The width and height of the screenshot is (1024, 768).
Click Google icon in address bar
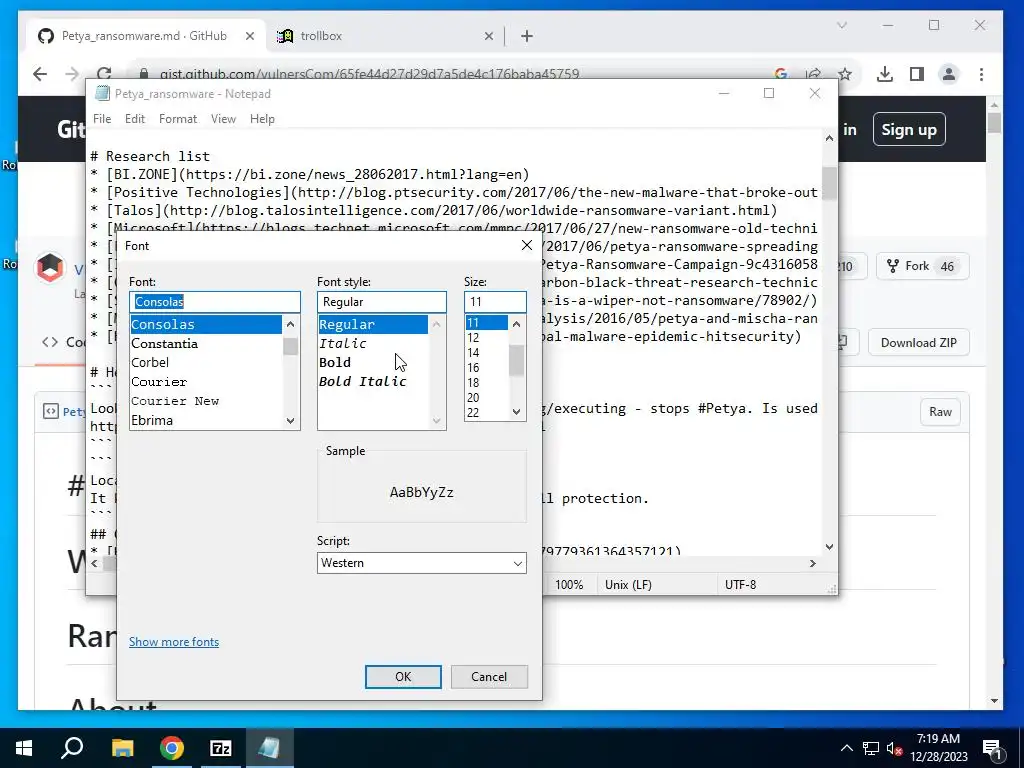(x=780, y=74)
